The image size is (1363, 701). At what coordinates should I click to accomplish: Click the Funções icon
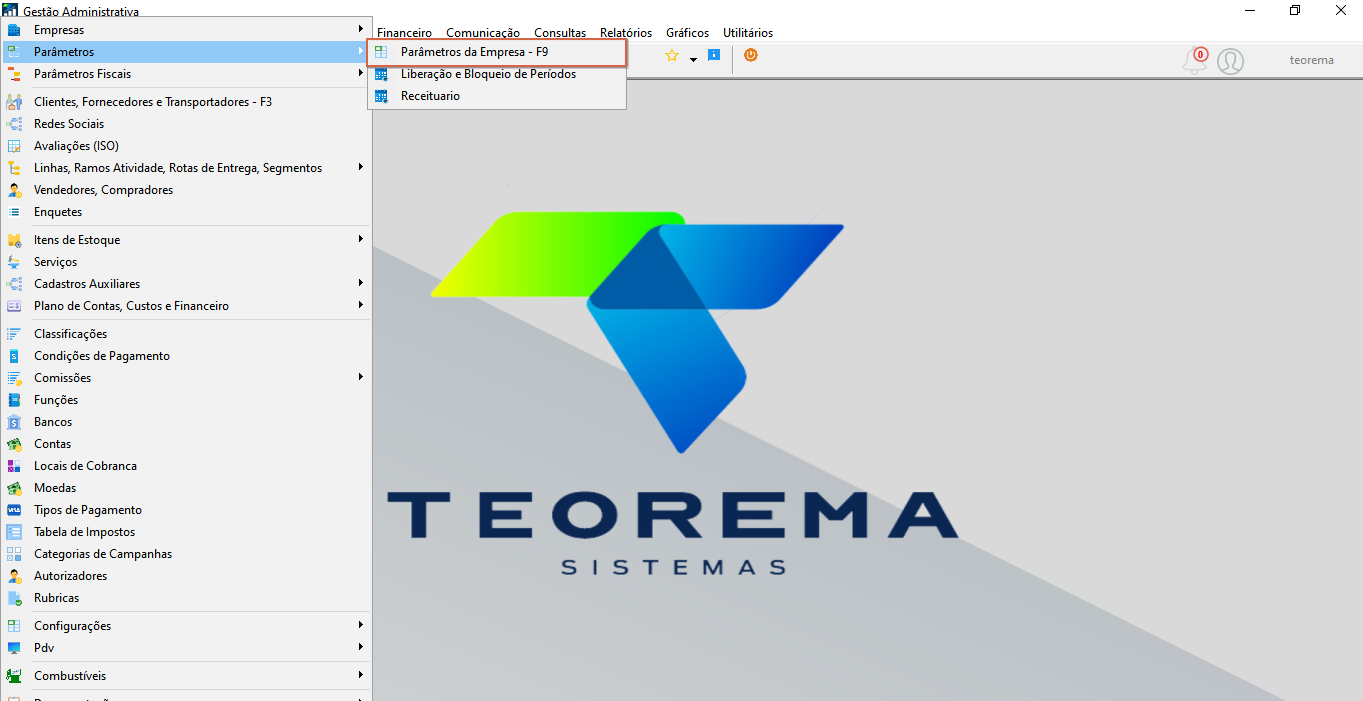14,400
